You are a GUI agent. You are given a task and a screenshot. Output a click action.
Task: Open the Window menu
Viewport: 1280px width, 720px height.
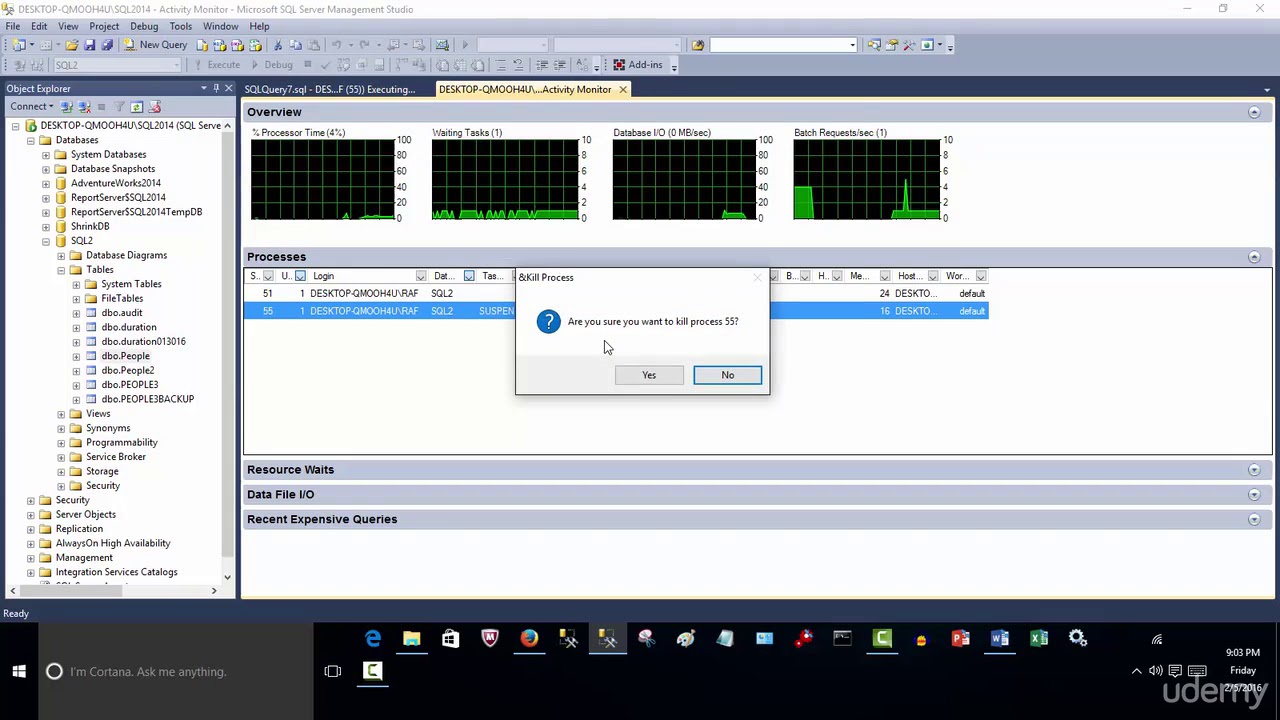220,26
